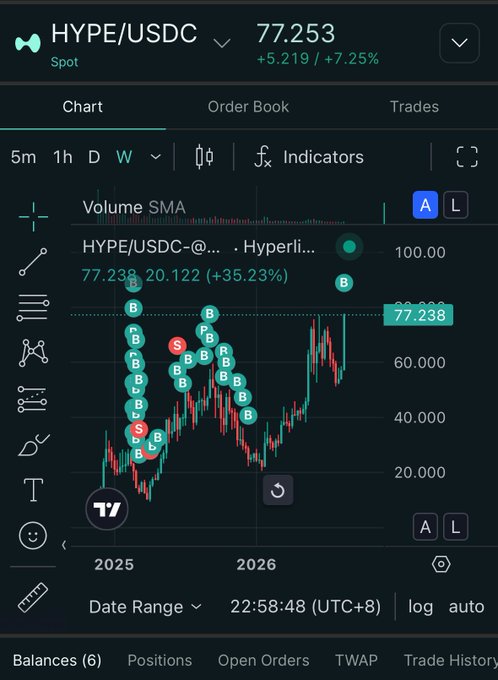Toggle top log scale L button

[455, 205]
